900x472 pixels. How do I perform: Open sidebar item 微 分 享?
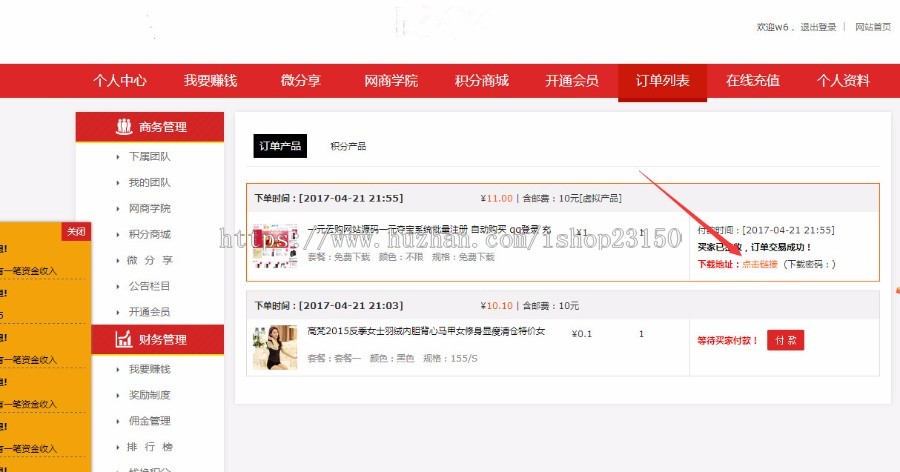(x=149, y=260)
